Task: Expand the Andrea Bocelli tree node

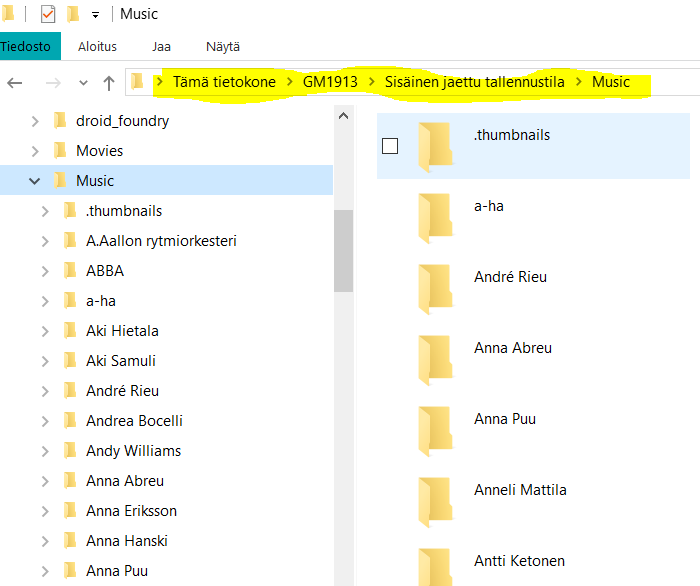Action: (45, 421)
